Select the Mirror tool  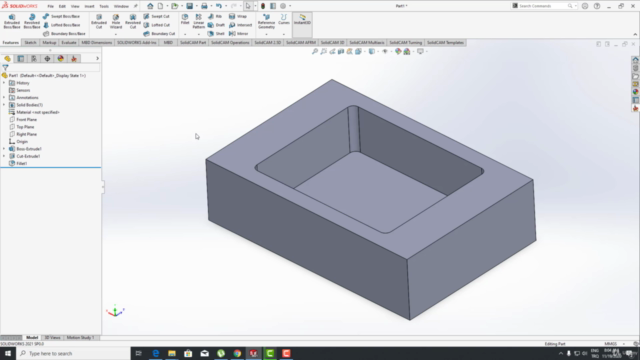coord(239,34)
